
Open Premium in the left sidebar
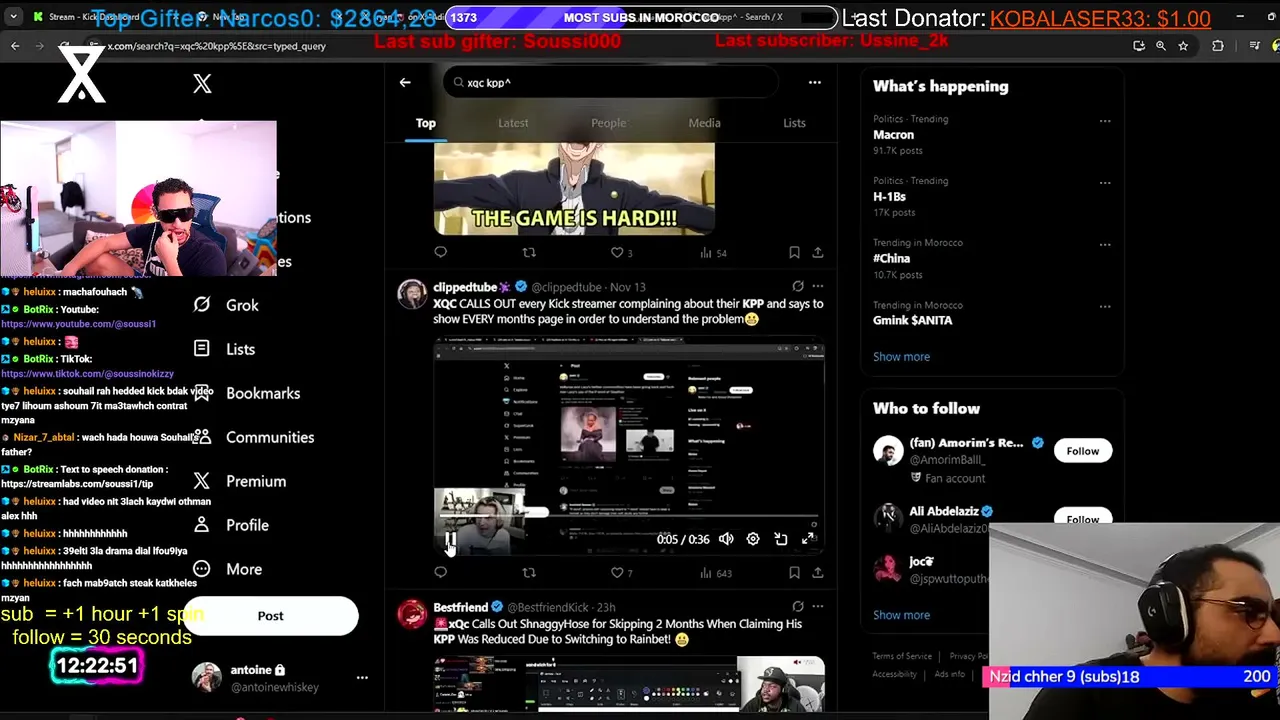239,481
